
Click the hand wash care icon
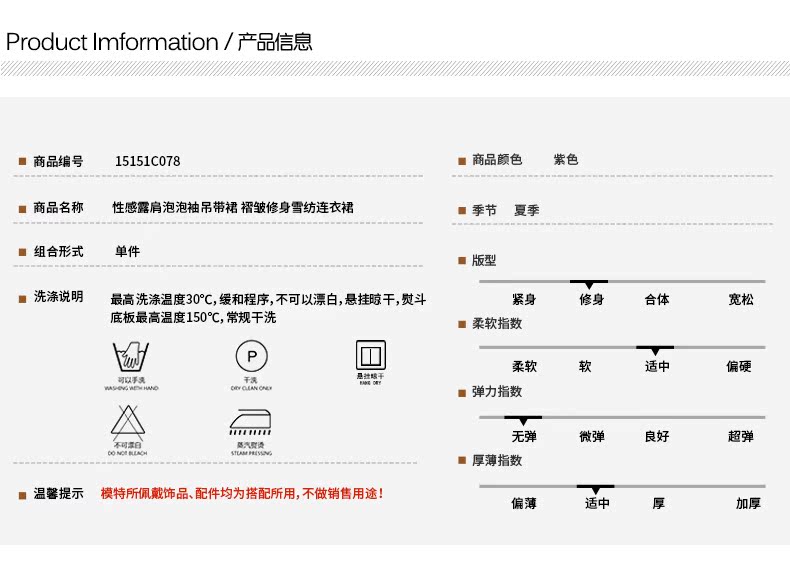(x=131, y=356)
